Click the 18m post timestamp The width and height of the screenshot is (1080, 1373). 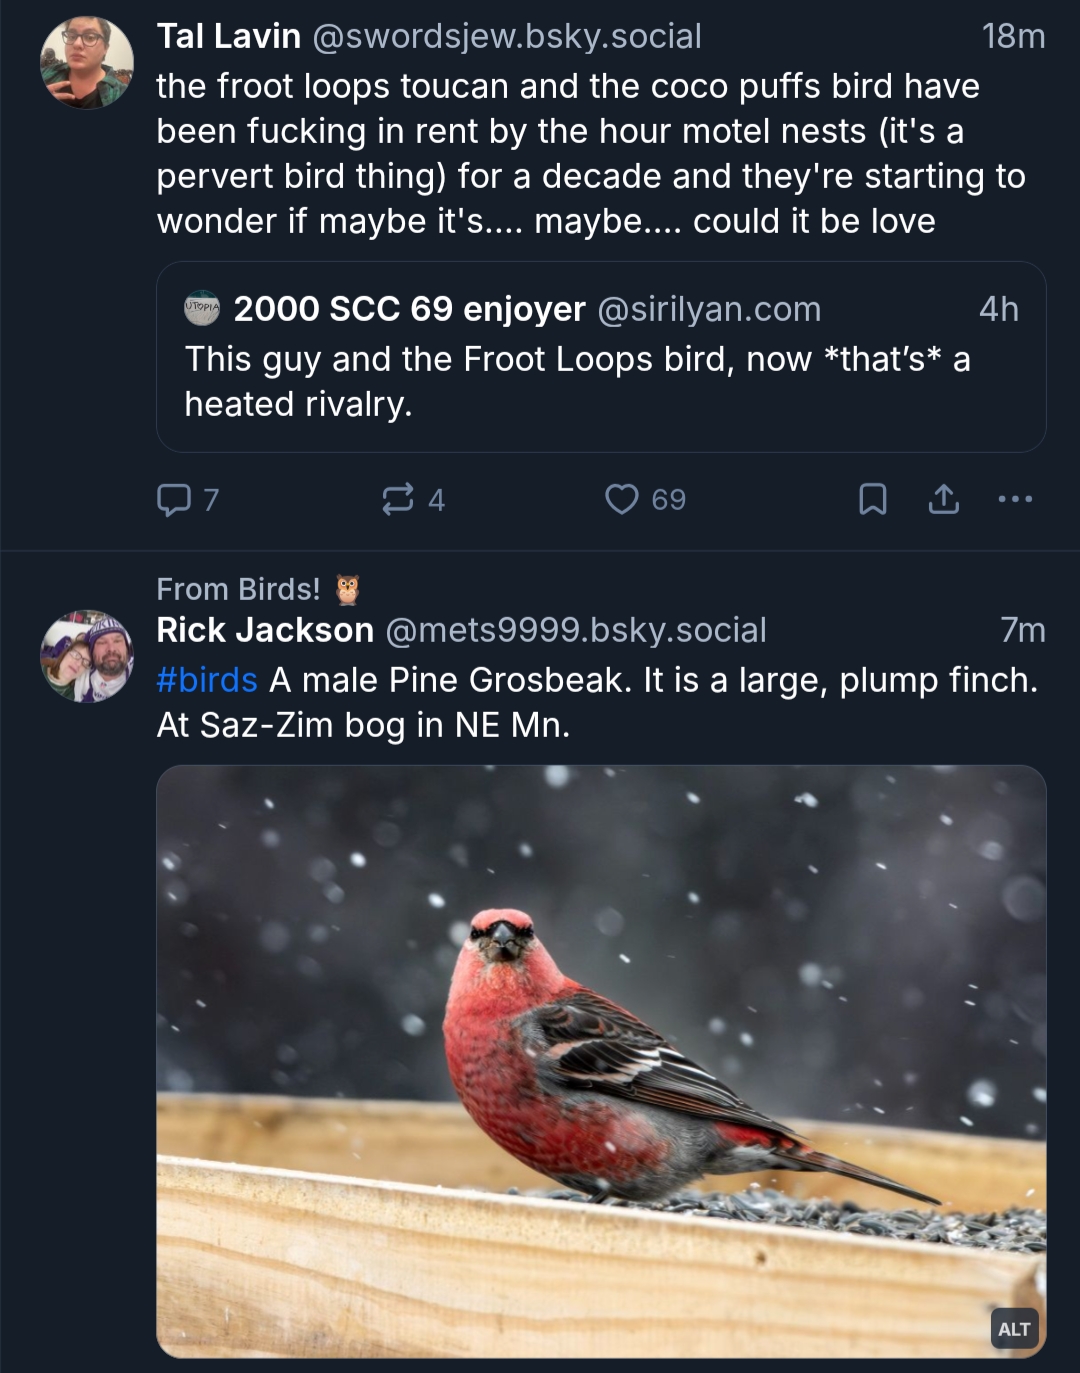(1013, 36)
